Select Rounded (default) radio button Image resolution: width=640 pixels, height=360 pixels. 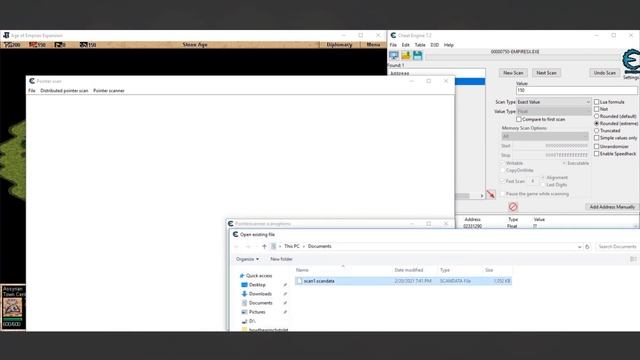(x=596, y=116)
